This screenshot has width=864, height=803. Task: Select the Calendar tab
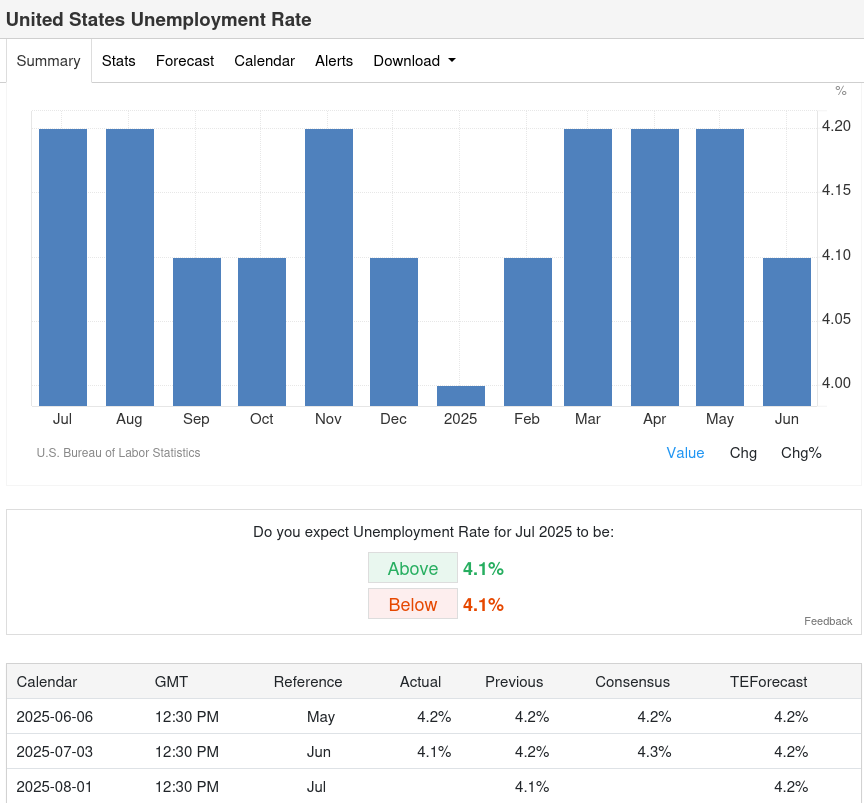[x=264, y=61]
